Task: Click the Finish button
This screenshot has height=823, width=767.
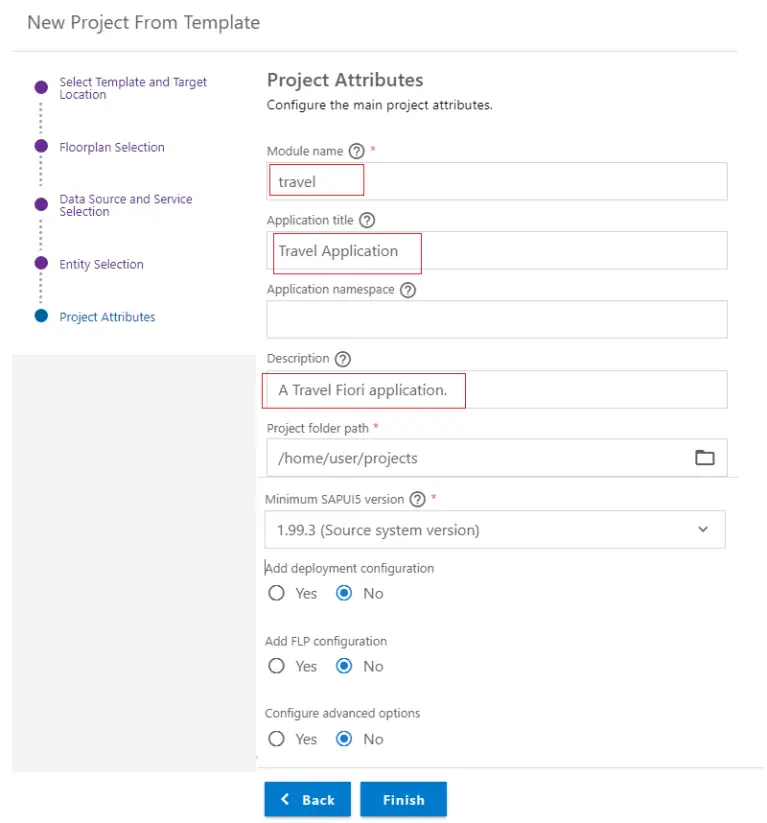Action: pyautogui.click(x=403, y=799)
